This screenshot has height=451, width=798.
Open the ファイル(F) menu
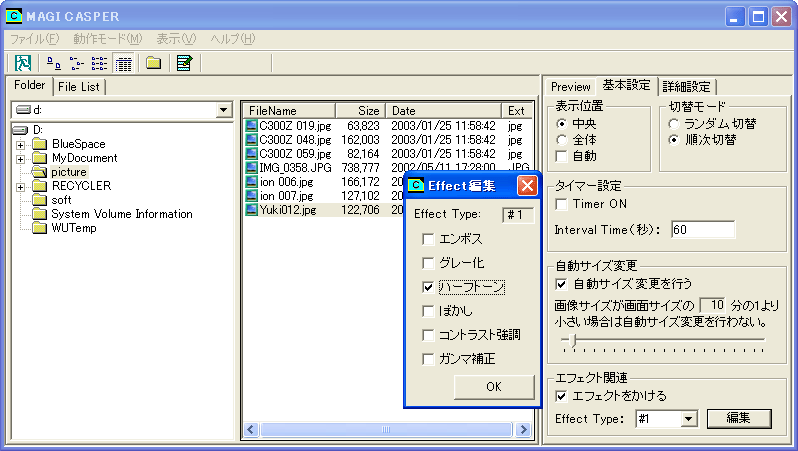(x=35, y=39)
